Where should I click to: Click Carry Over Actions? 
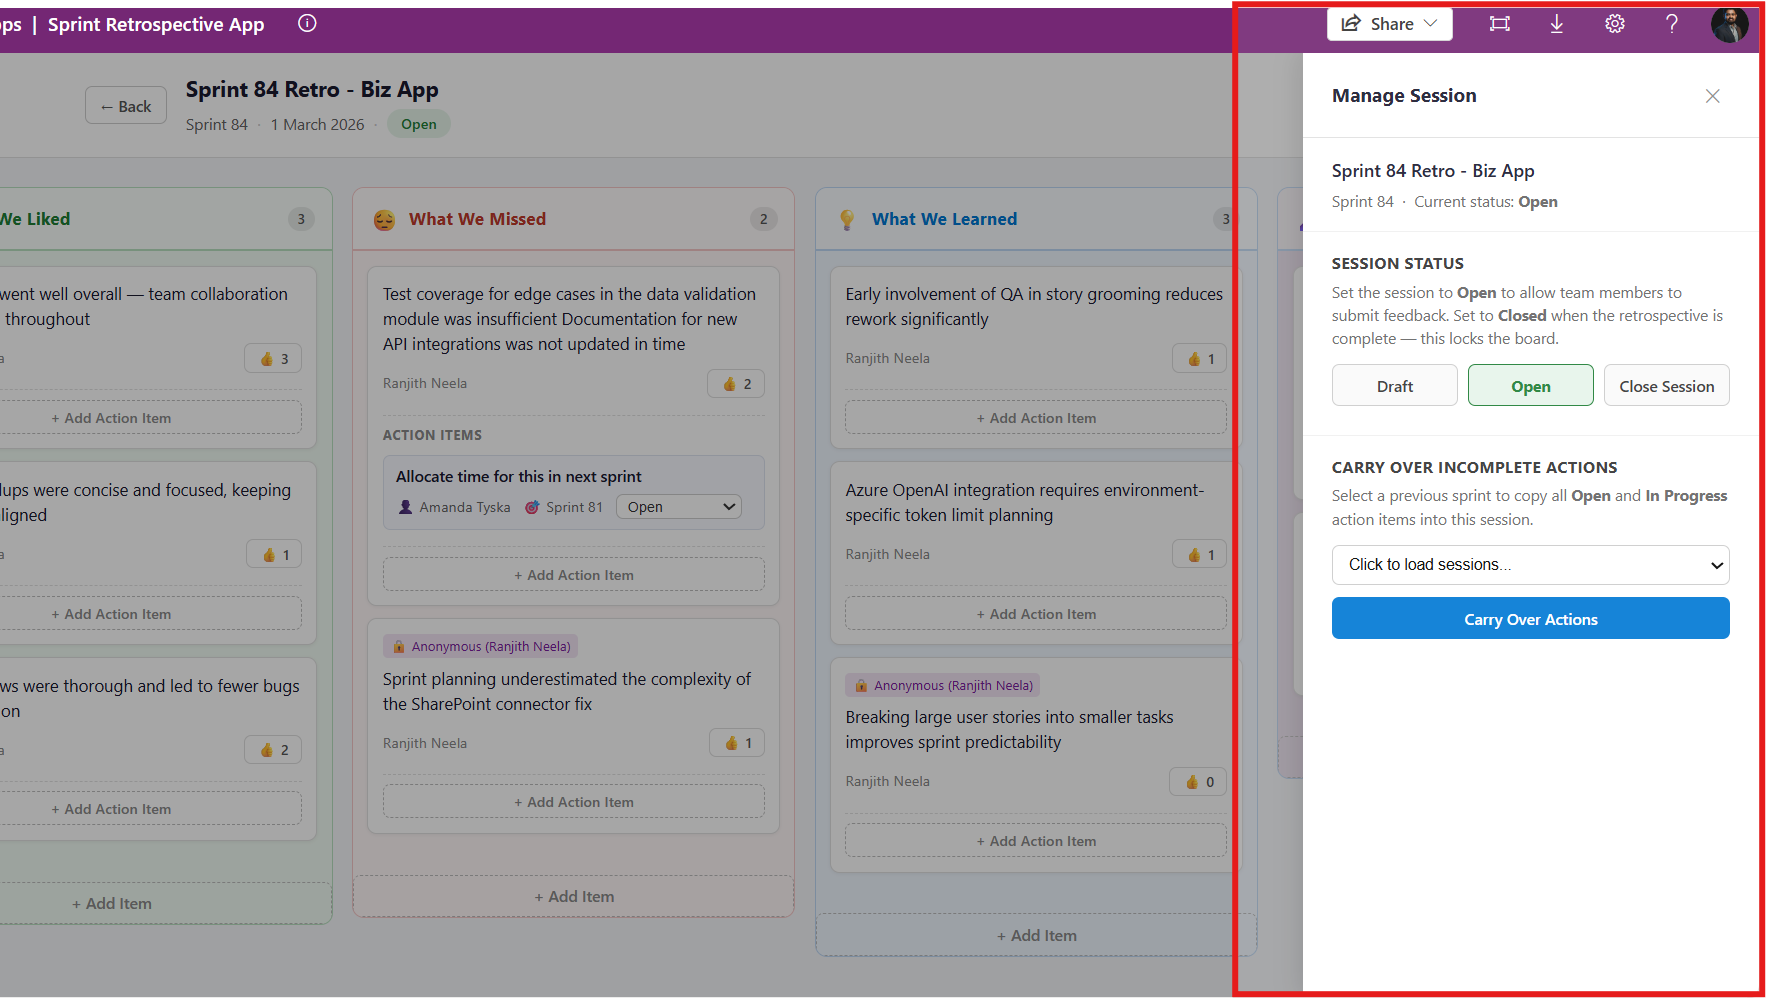[x=1530, y=618]
